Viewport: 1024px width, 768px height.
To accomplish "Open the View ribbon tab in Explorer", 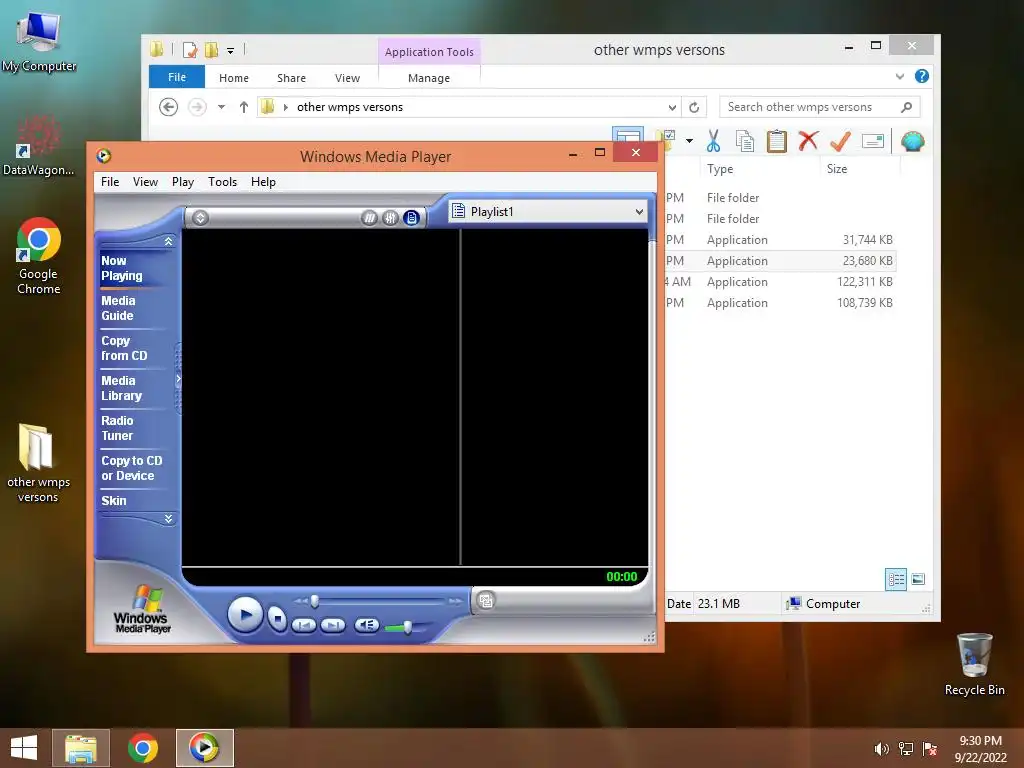I will 347,78.
